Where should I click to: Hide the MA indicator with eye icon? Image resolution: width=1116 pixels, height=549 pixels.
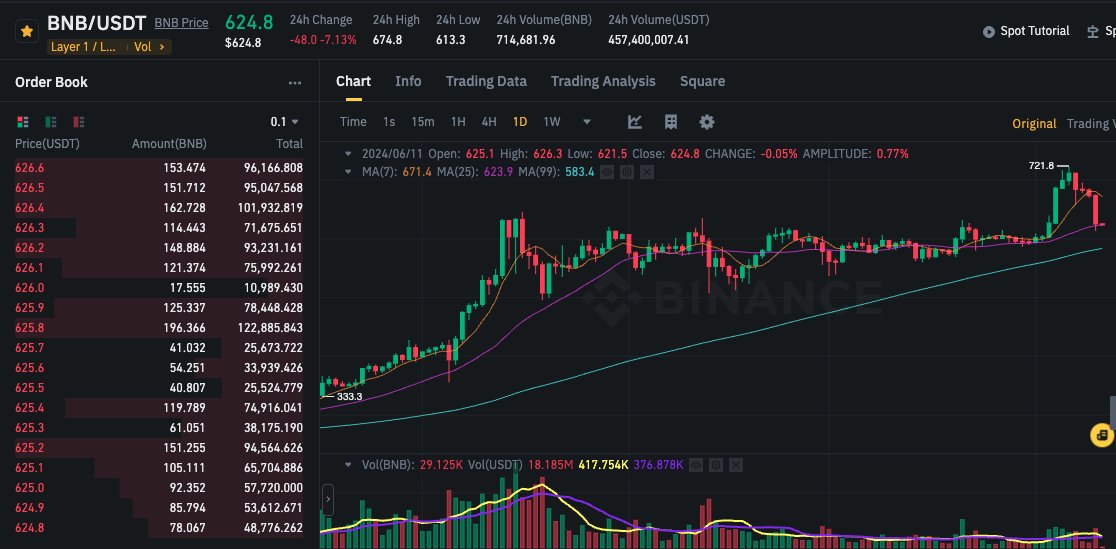click(607, 172)
